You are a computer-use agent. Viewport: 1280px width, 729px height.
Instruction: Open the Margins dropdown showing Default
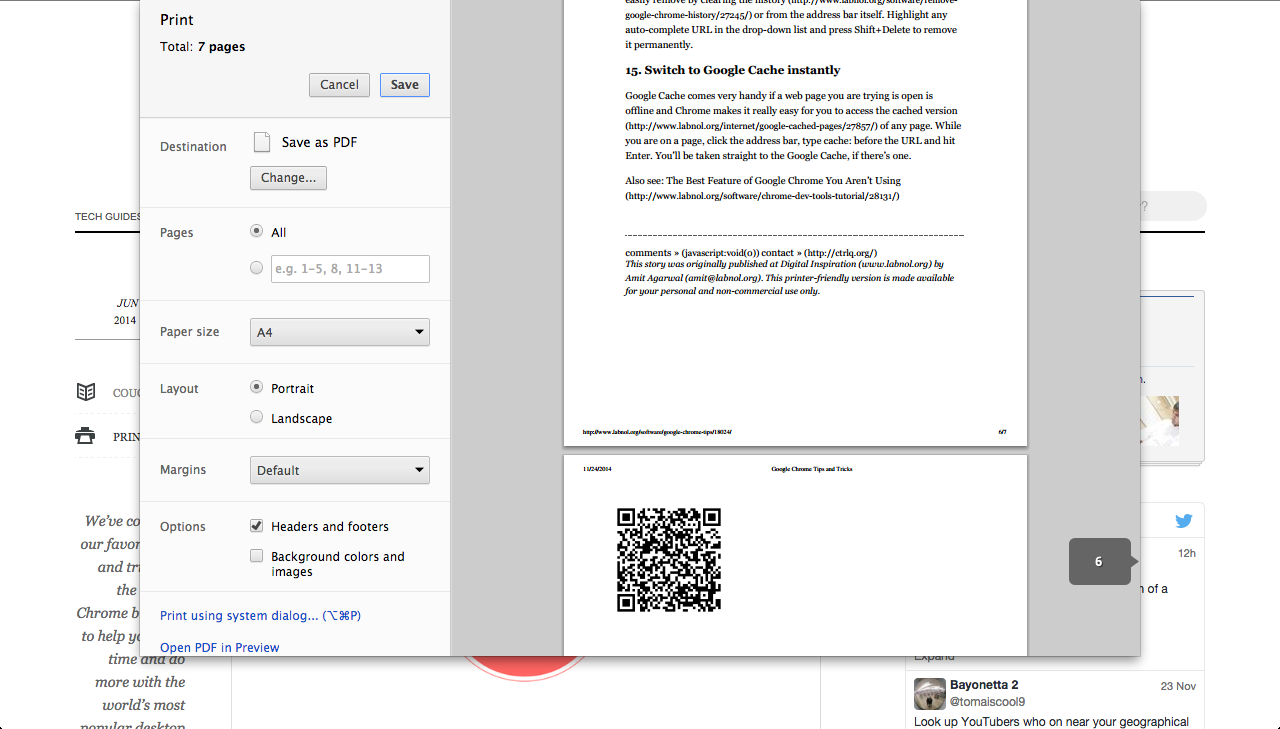pyautogui.click(x=339, y=469)
